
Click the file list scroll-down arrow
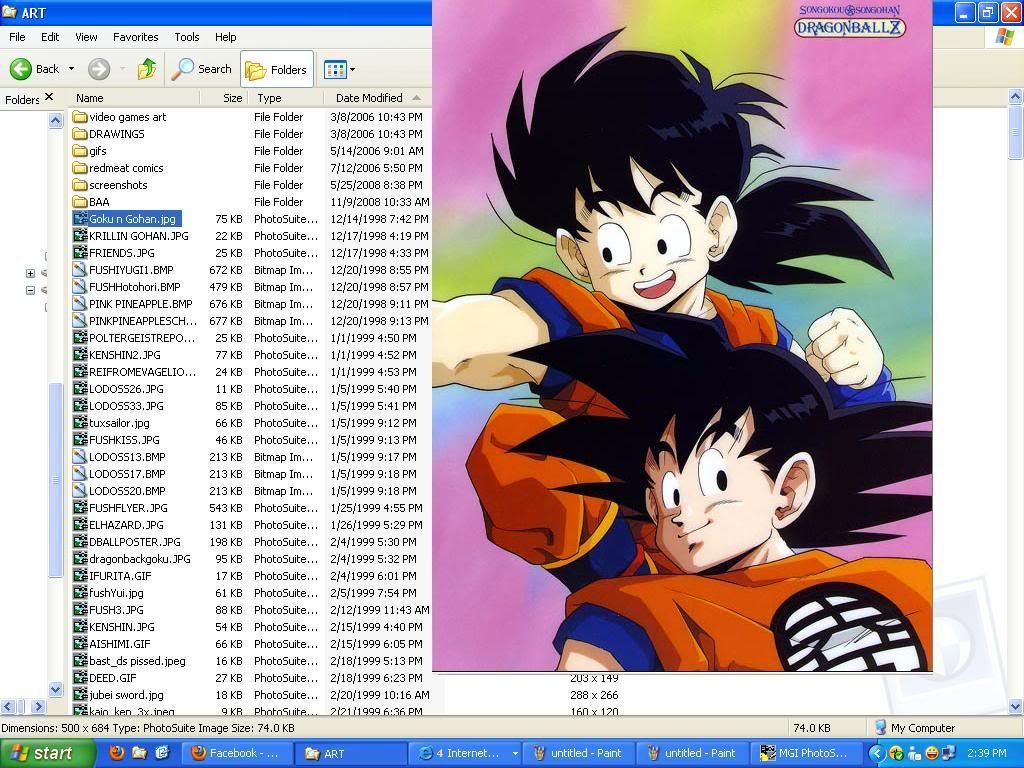(1016, 705)
